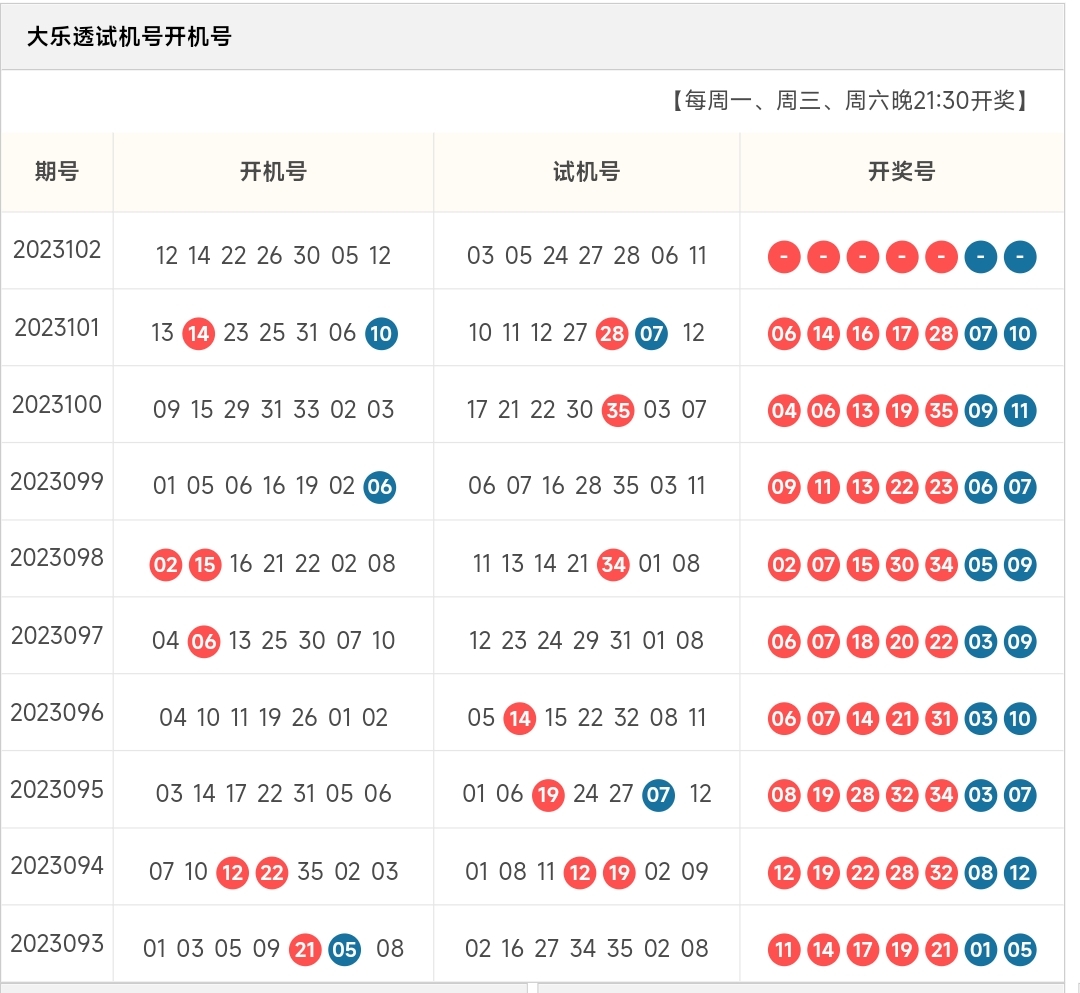The height and width of the screenshot is (993, 1080).
Task: Click the 开奖号 column header
Action: click(902, 171)
